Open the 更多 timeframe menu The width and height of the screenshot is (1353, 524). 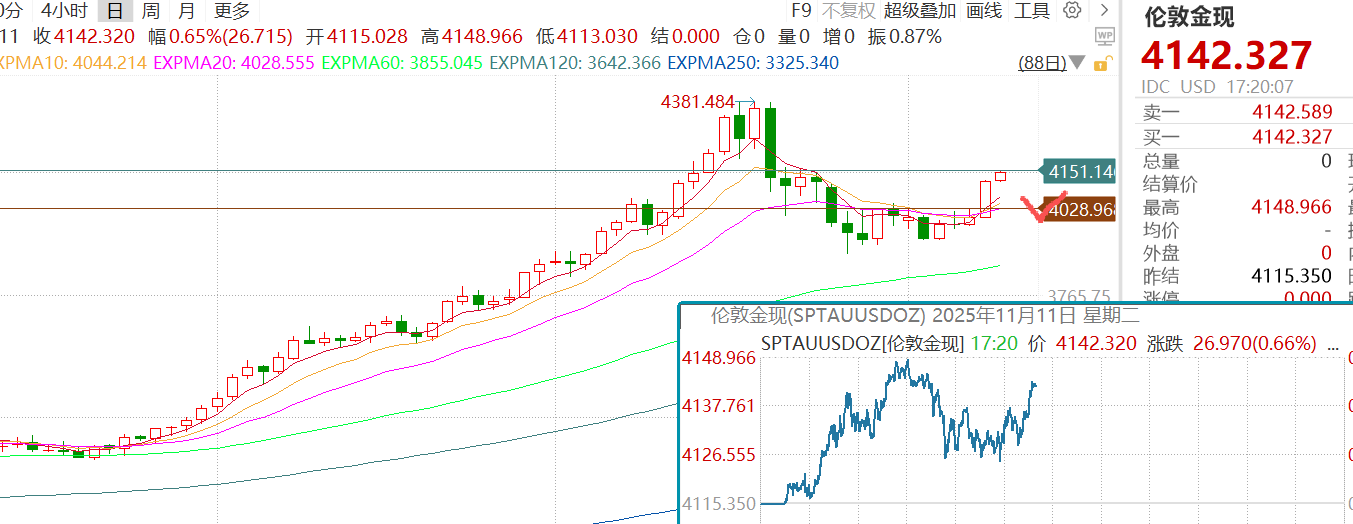(x=232, y=11)
